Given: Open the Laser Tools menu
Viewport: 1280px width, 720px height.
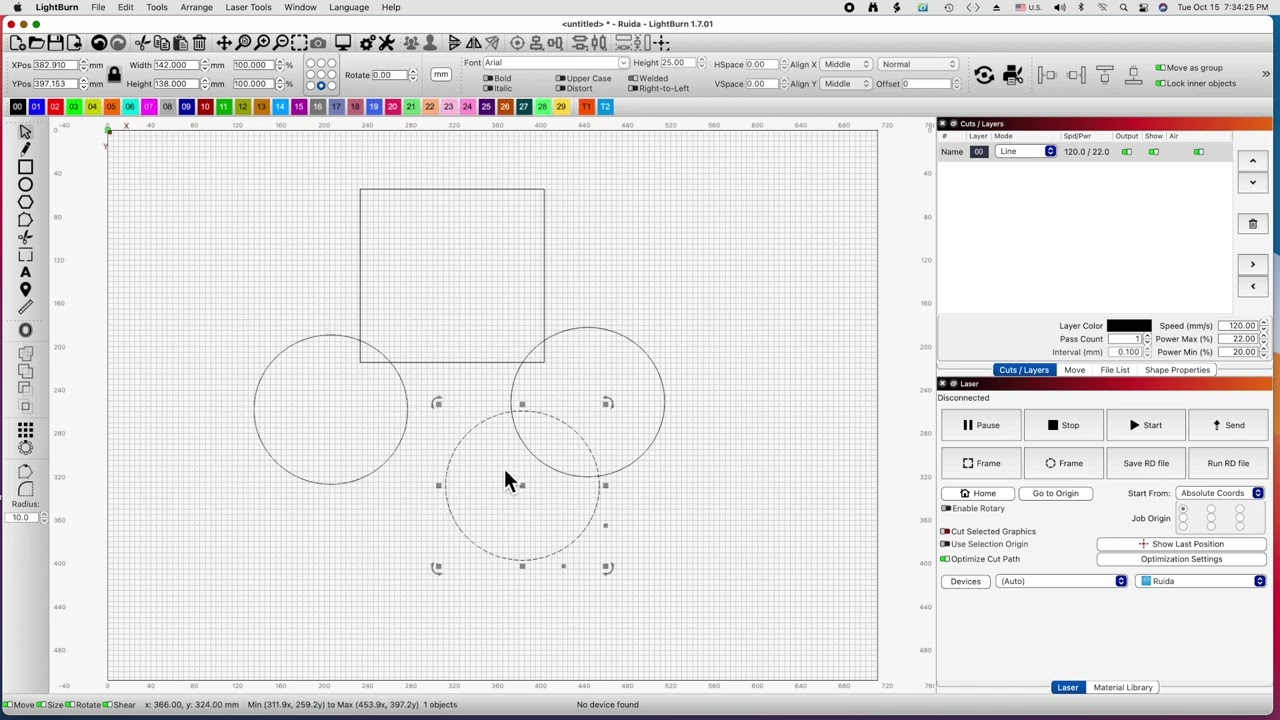Looking at the screenshot, I should click(x=248, y=7).
